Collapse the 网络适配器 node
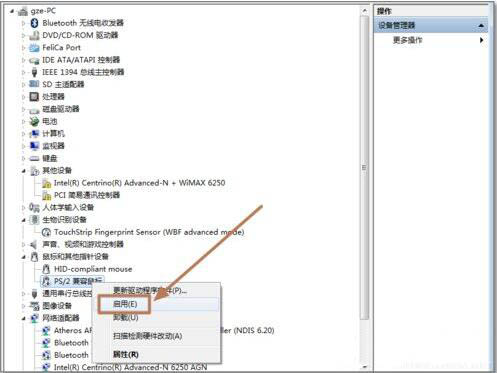 [x=24, y=318]
